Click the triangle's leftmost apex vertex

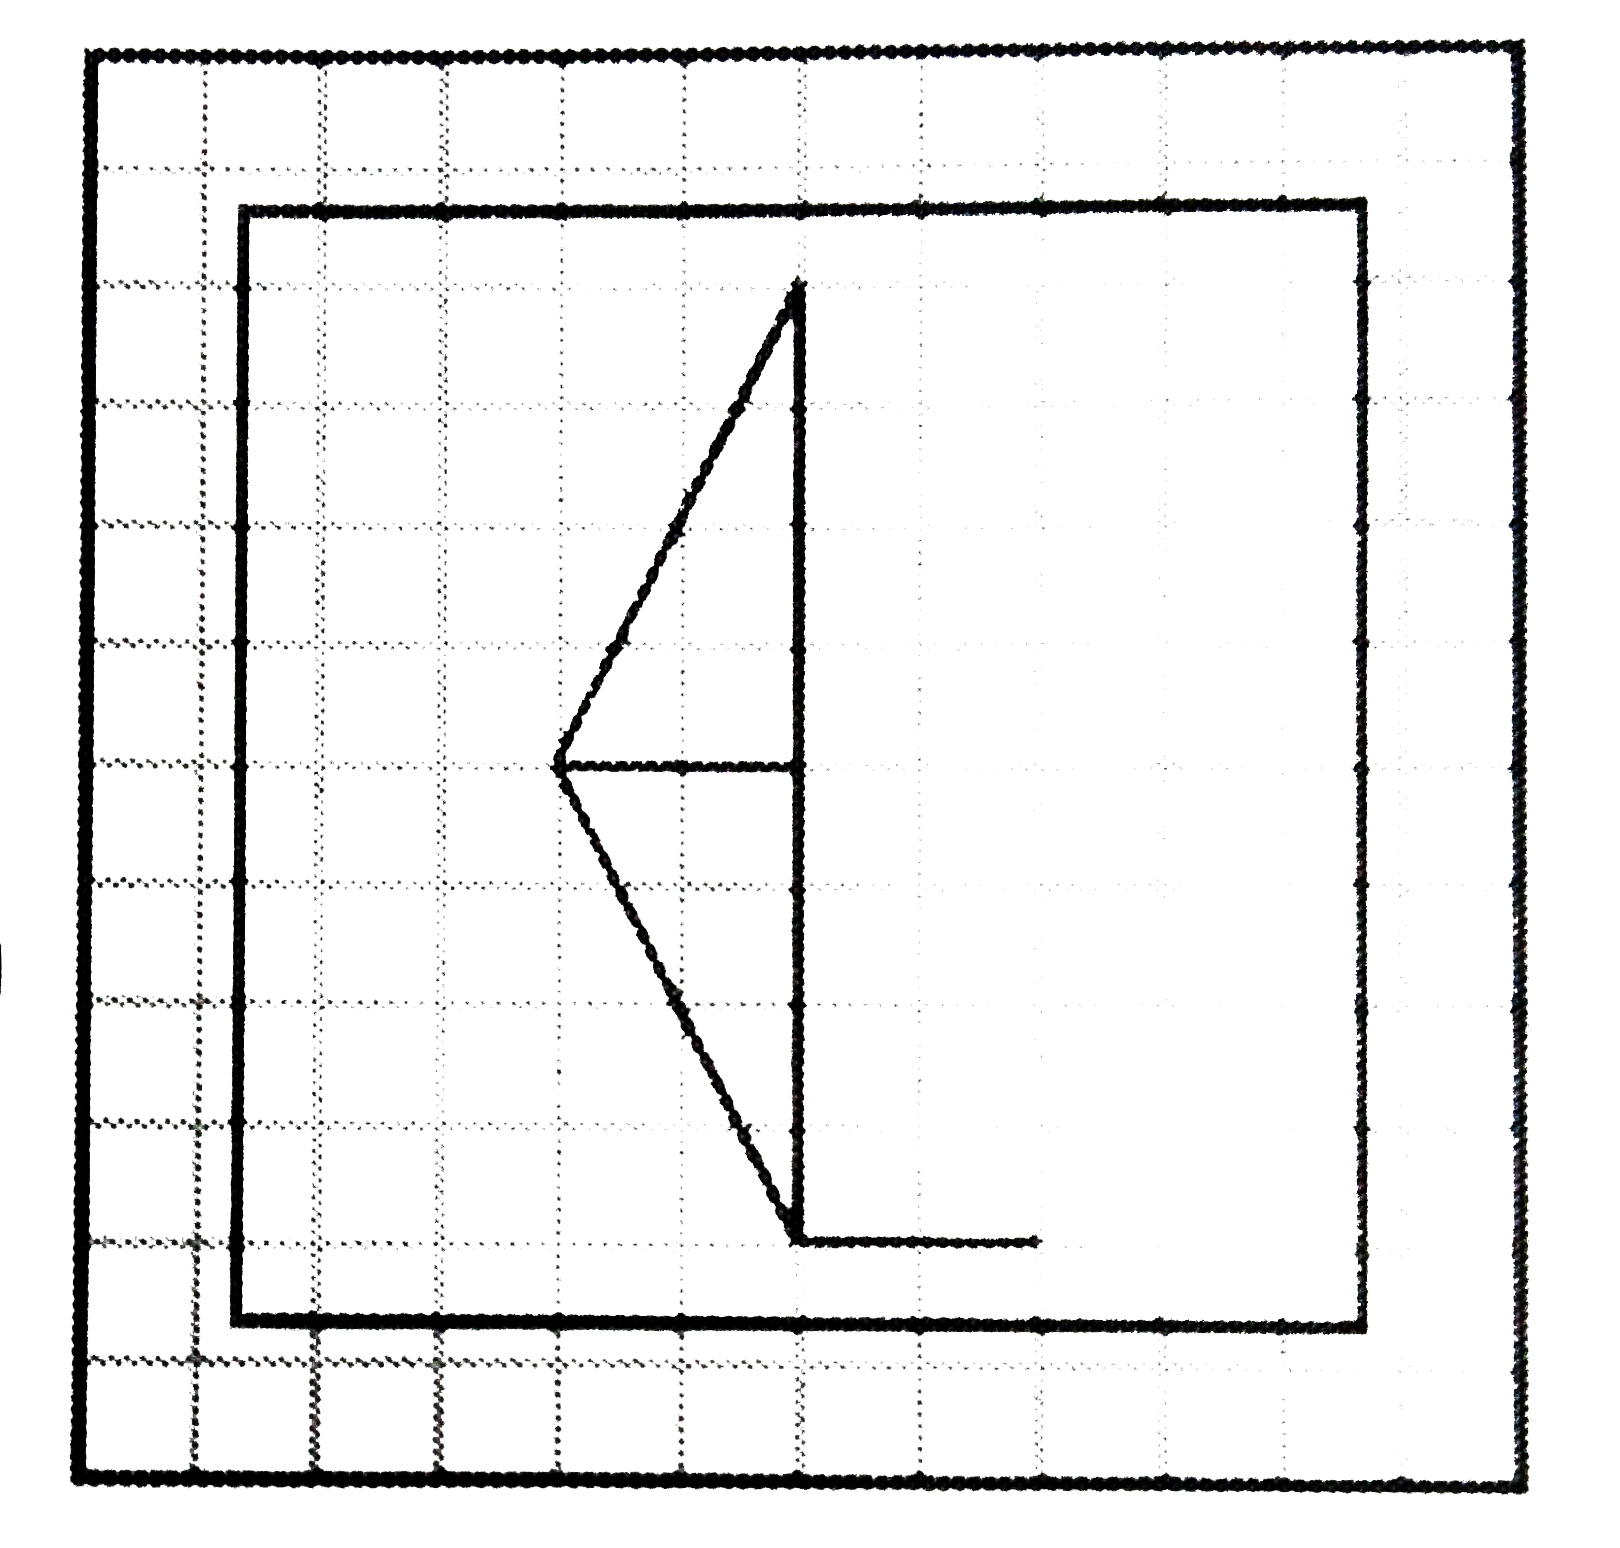tap(559, 767)
